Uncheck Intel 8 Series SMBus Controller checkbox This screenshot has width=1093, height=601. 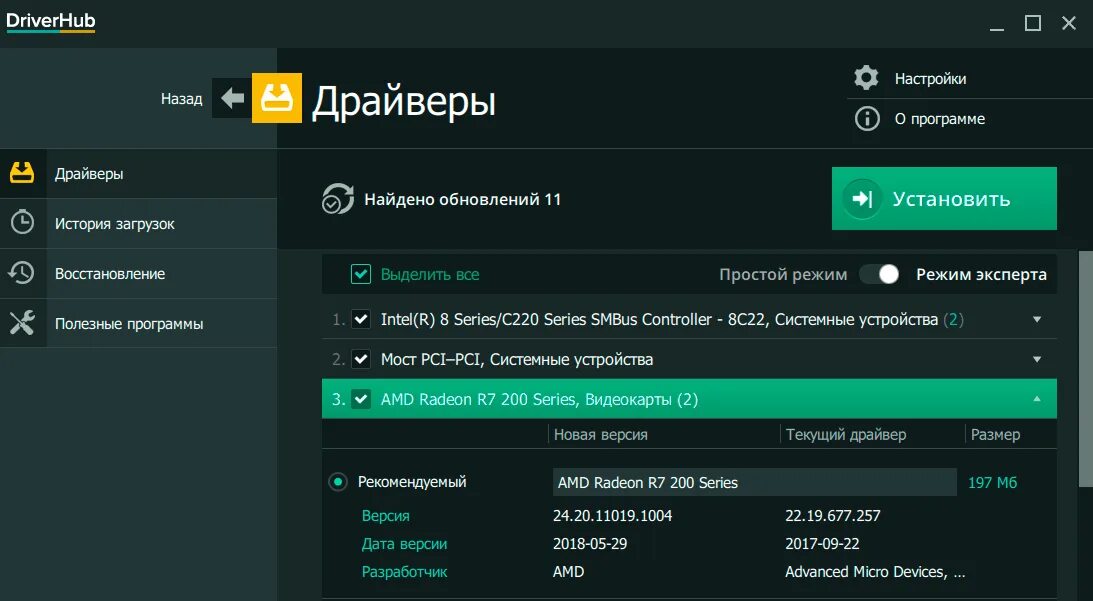point(360,319)
